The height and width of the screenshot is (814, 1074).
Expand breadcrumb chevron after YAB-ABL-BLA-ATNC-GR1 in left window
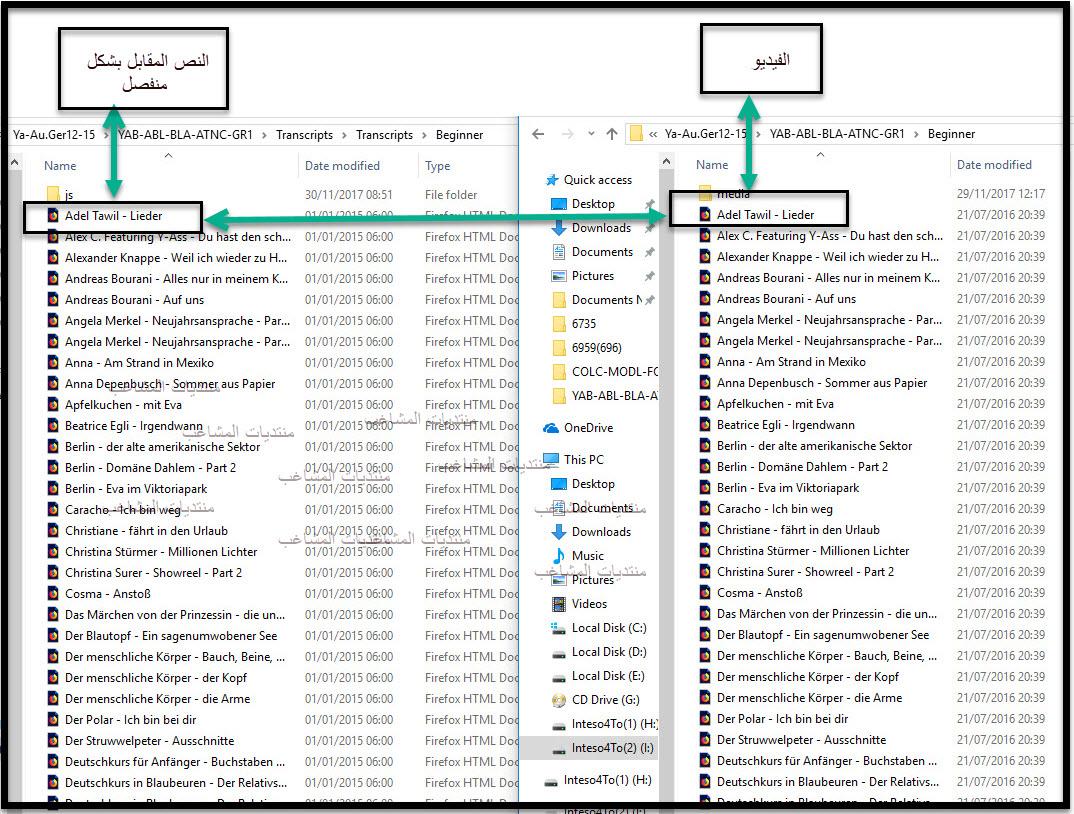[264, 135]
